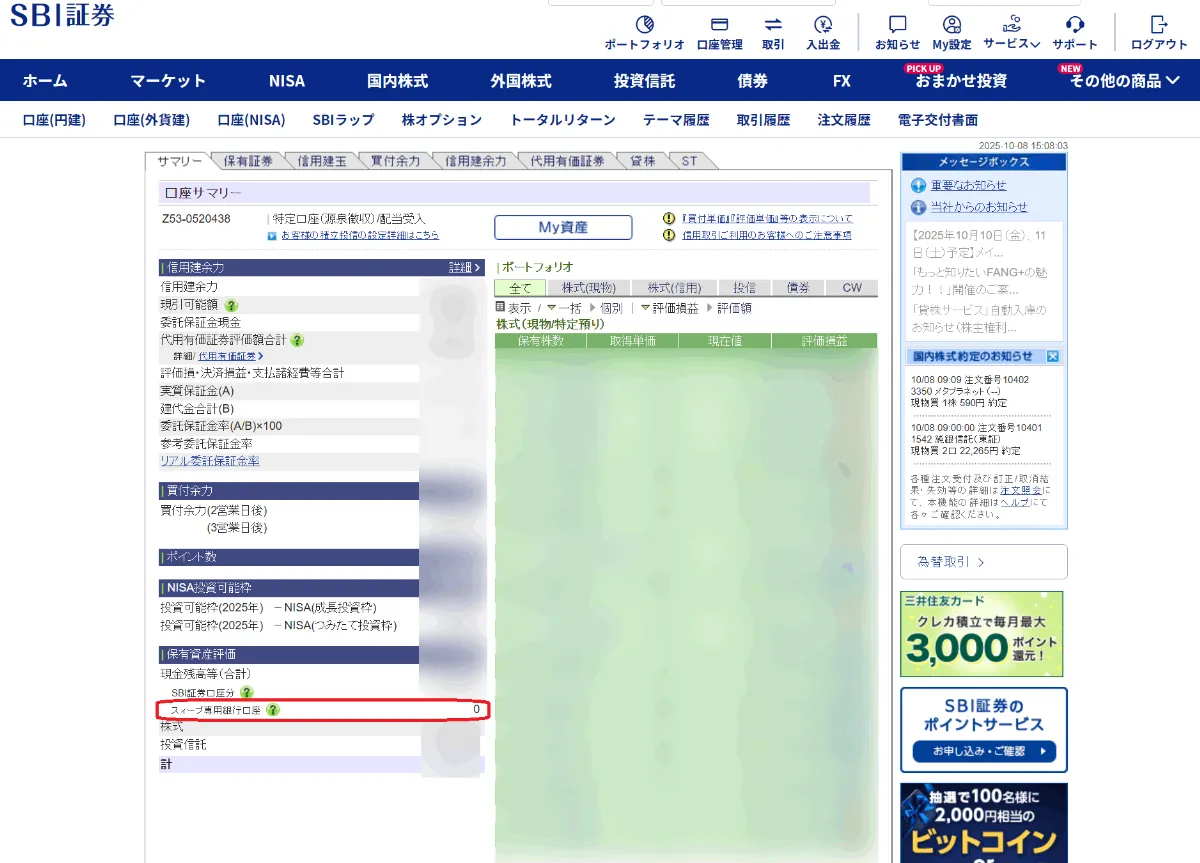Click help icon next to 現引可能額
Viewport: 1200px width, 863px height.
coord(231,305)
